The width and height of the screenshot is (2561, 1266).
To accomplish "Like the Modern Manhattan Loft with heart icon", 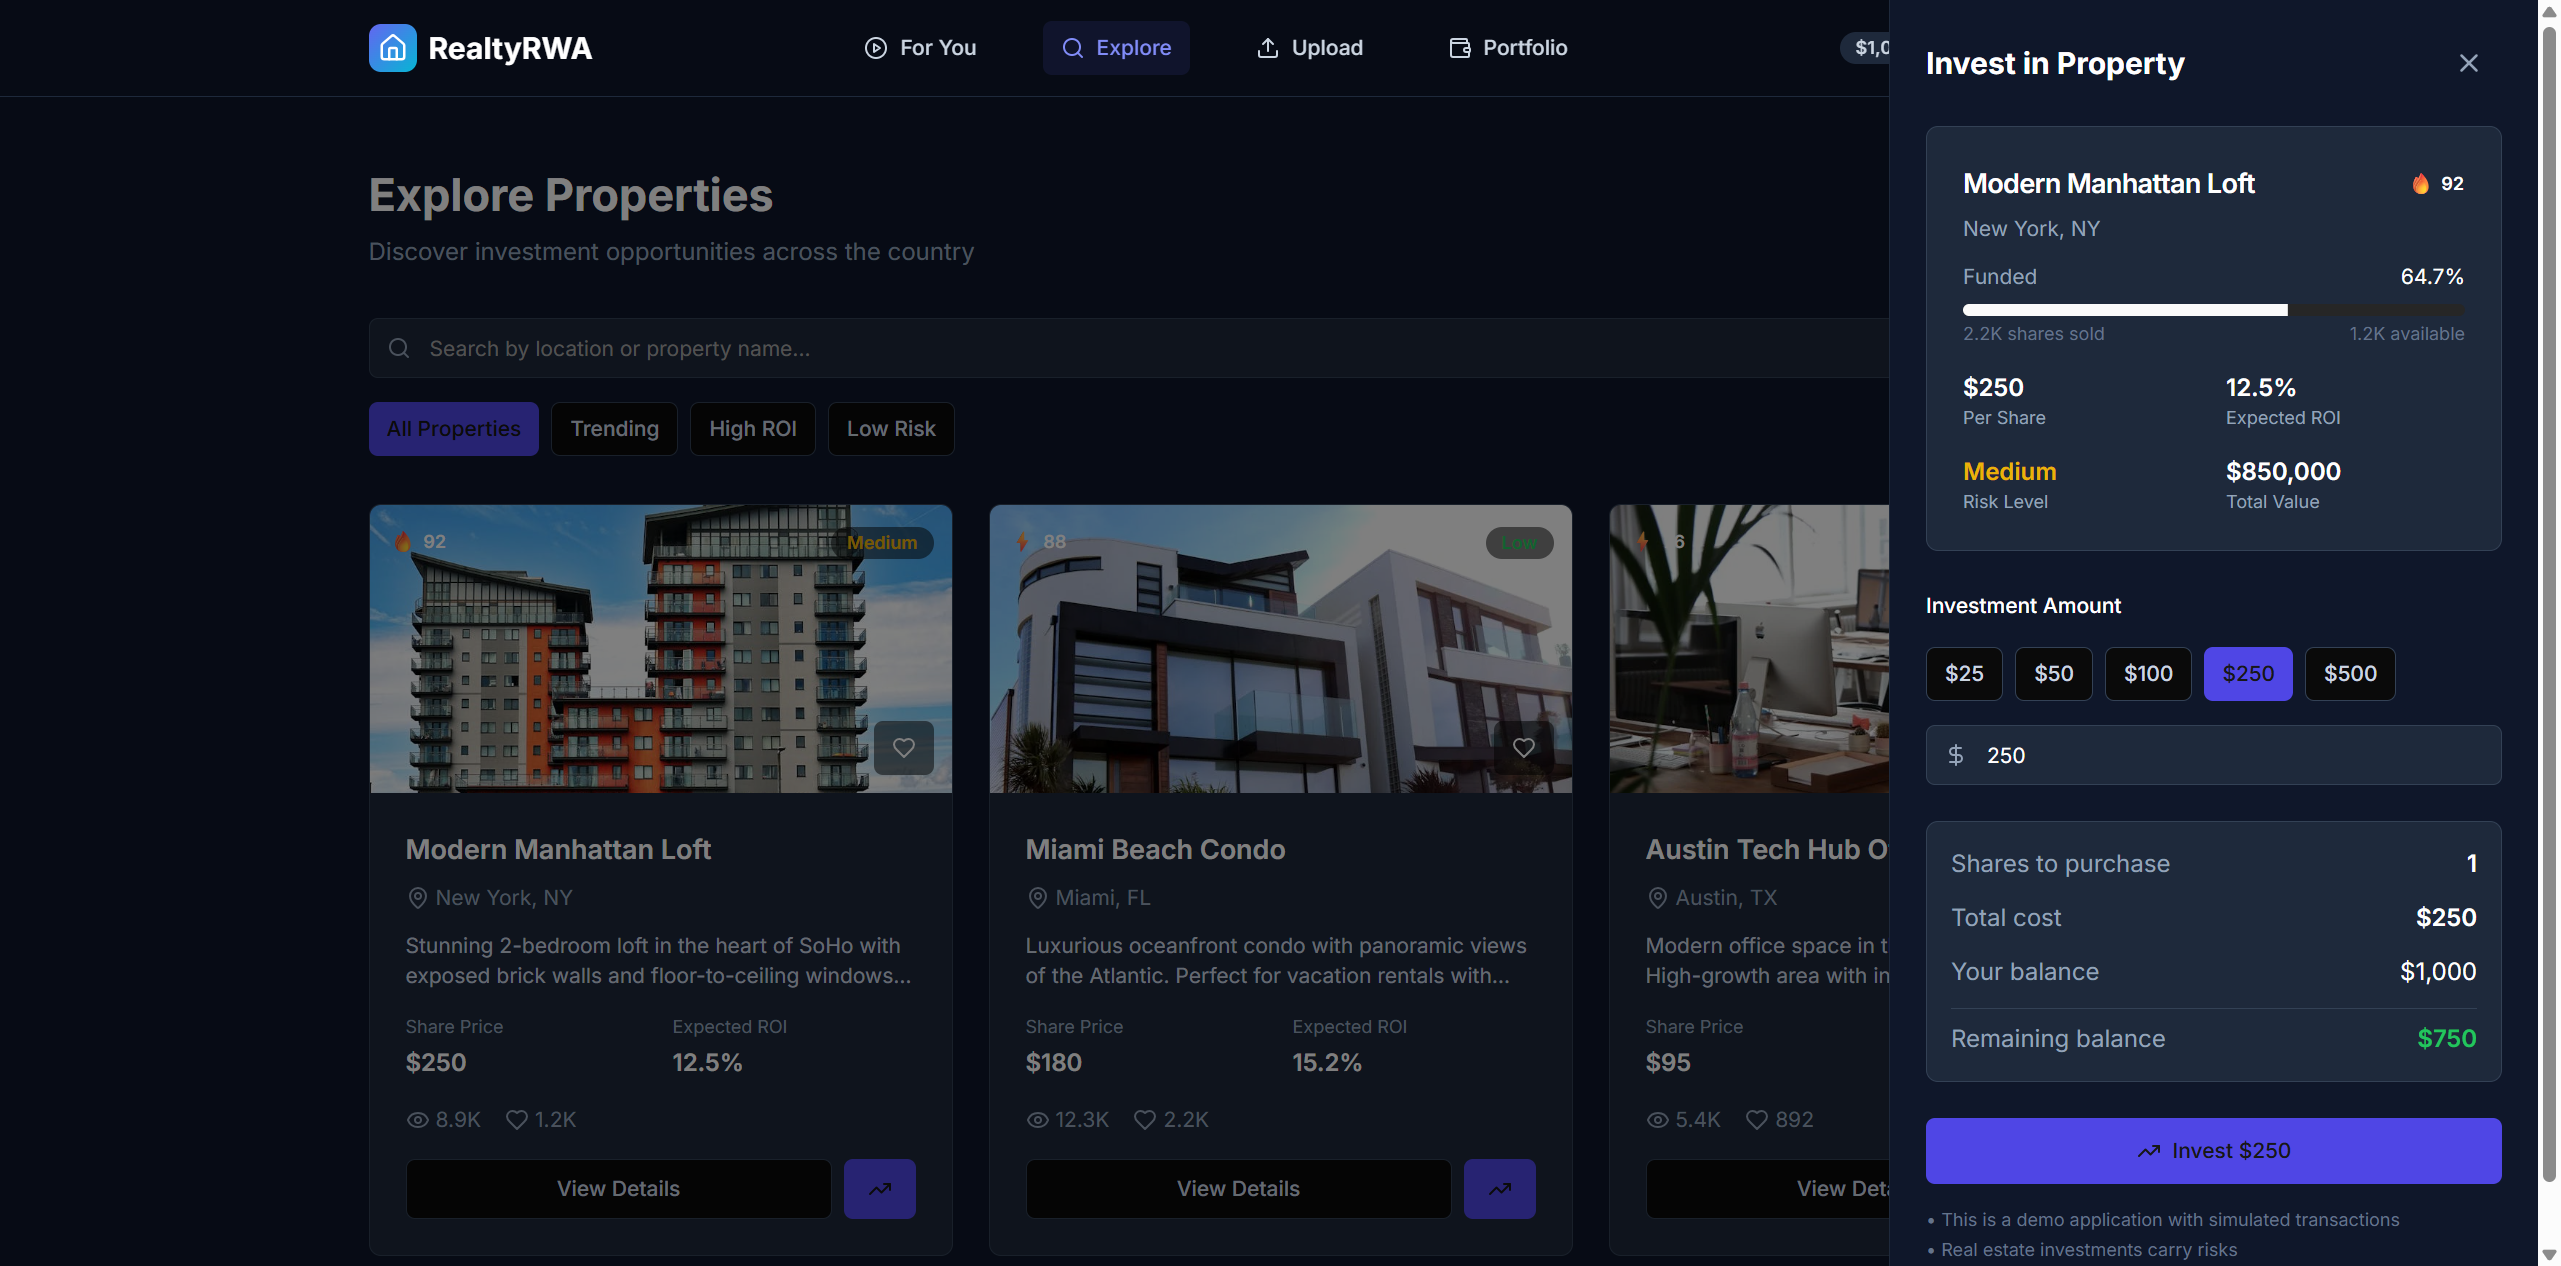I will 903,747.
